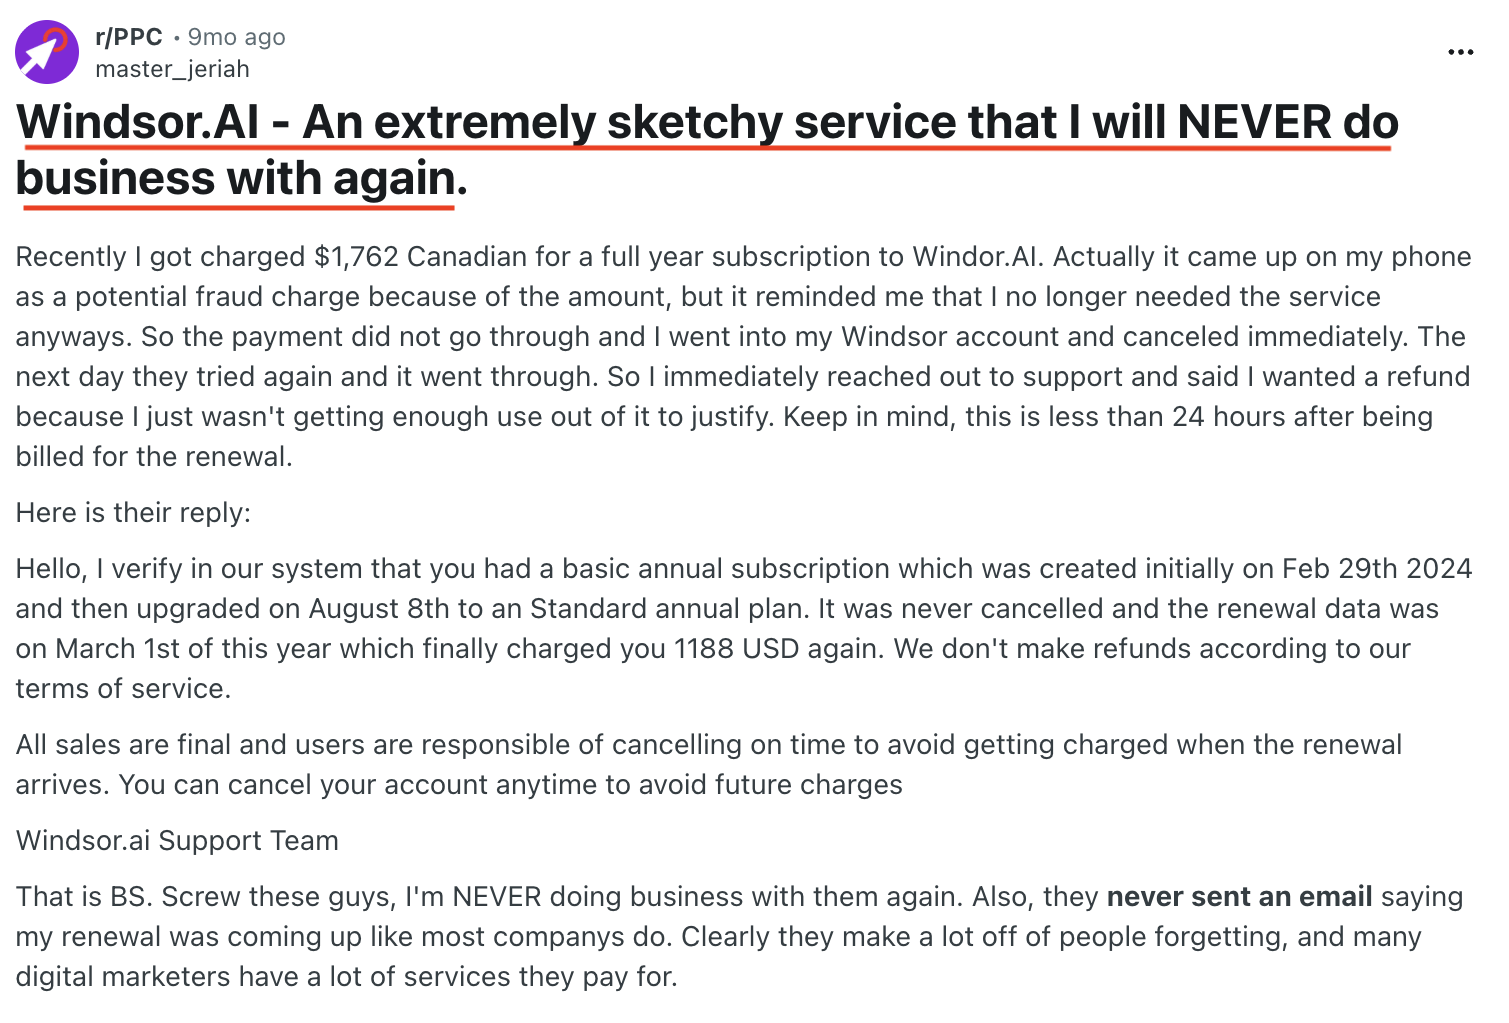Visit the r/PPC community link
1509x1023 pixels.
click(128, 36)
